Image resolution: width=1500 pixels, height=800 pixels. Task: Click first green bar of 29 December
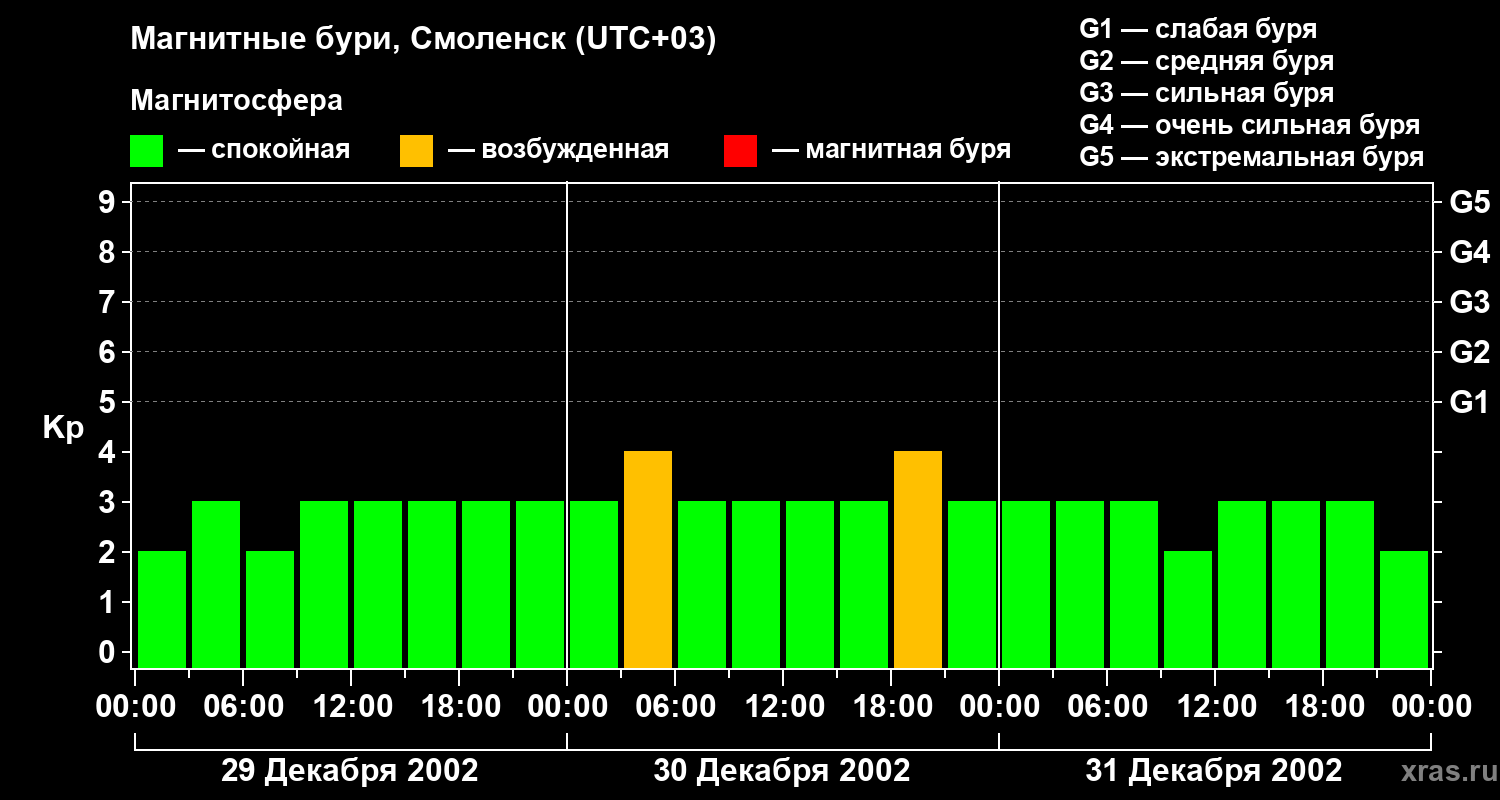162,610
